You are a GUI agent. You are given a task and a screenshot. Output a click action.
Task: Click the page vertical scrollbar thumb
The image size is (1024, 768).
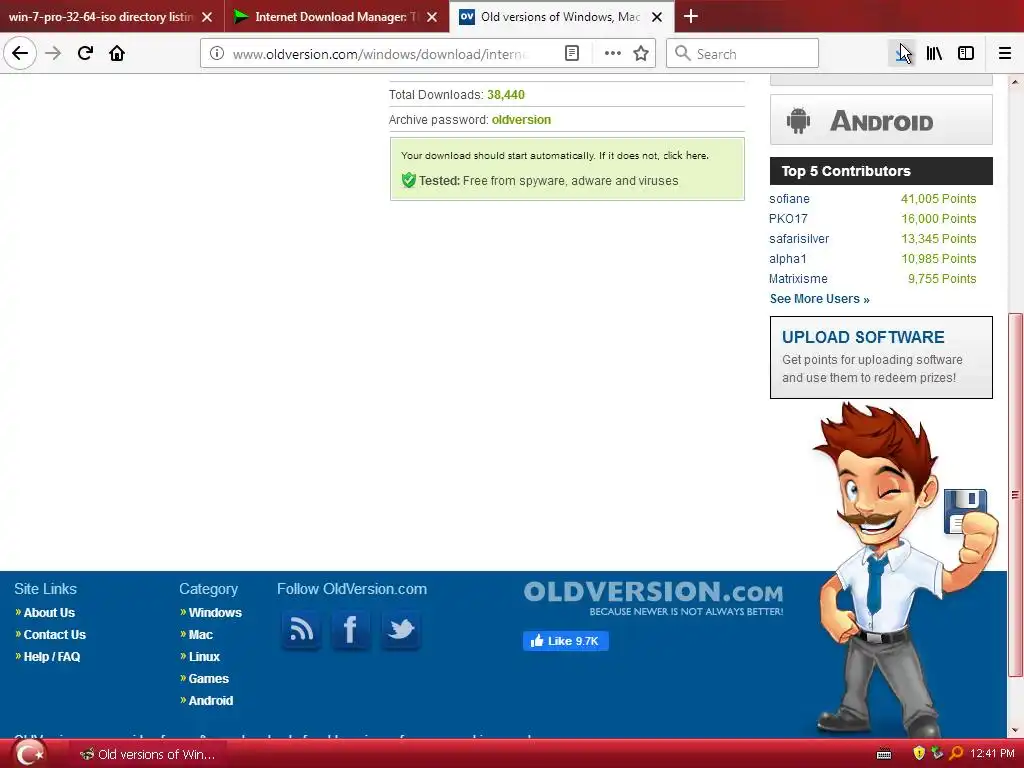1015,495
